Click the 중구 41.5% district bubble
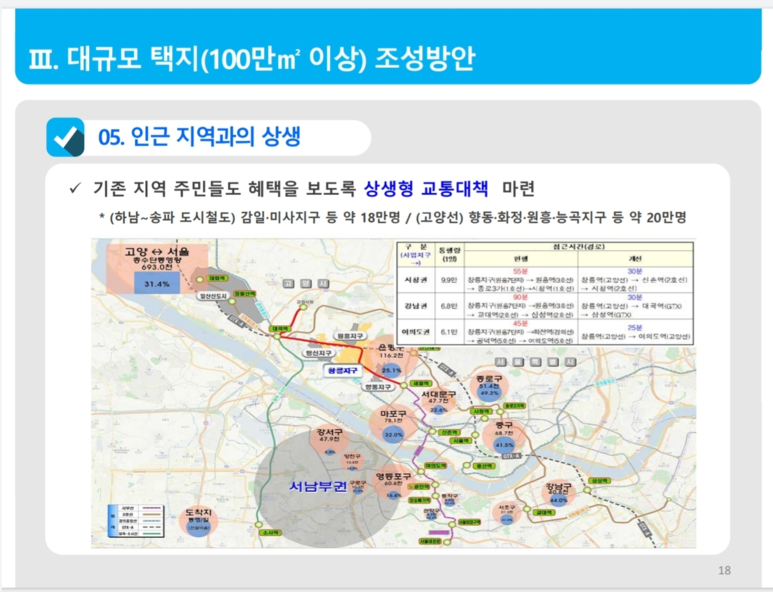Viewport: 773px width, 592px height. pos(504,435)
